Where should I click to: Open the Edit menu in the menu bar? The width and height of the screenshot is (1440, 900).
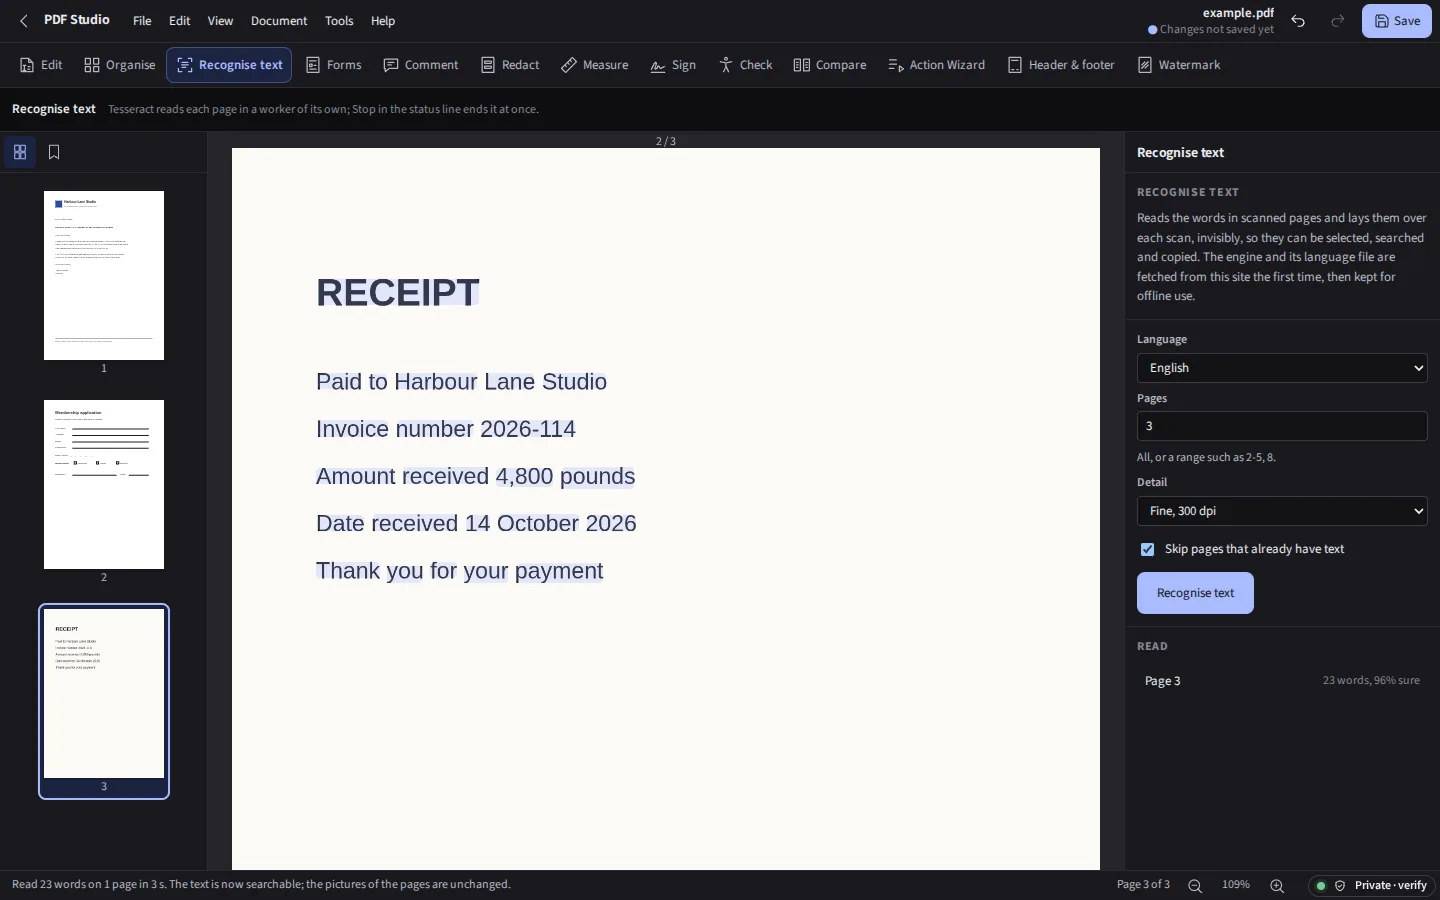180,21
